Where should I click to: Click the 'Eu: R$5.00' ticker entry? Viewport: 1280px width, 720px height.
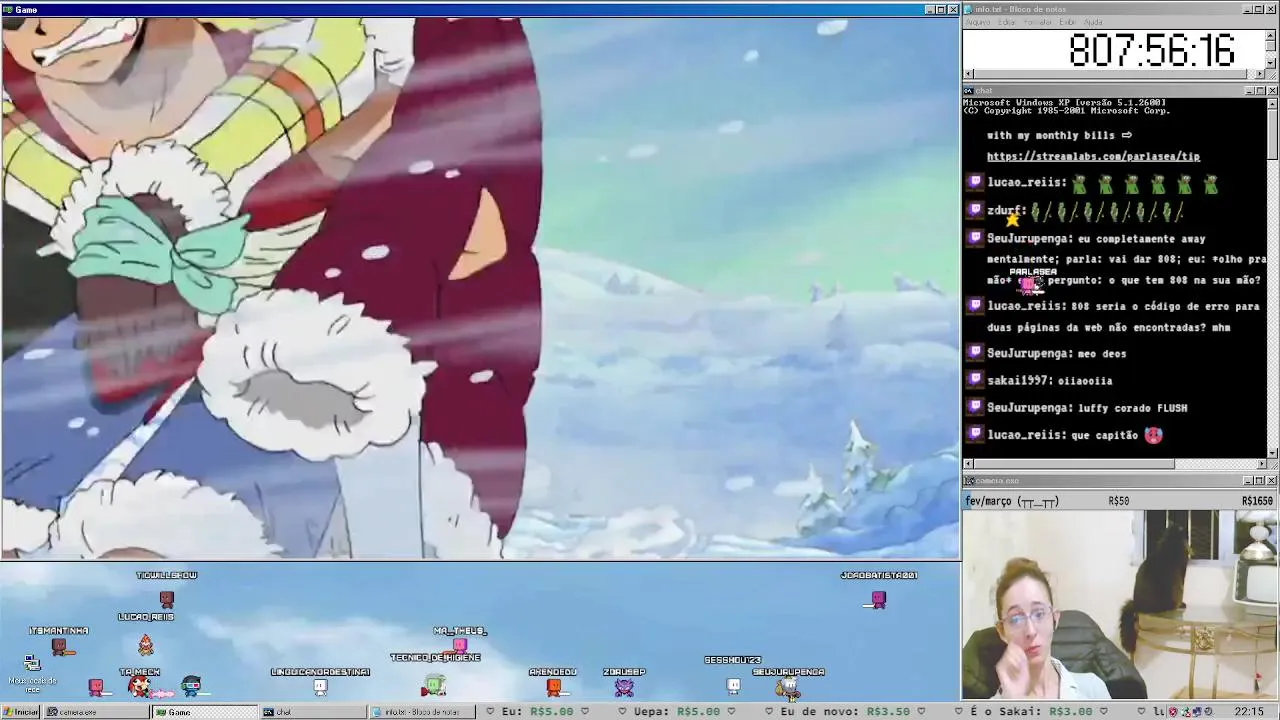point(536,712)
